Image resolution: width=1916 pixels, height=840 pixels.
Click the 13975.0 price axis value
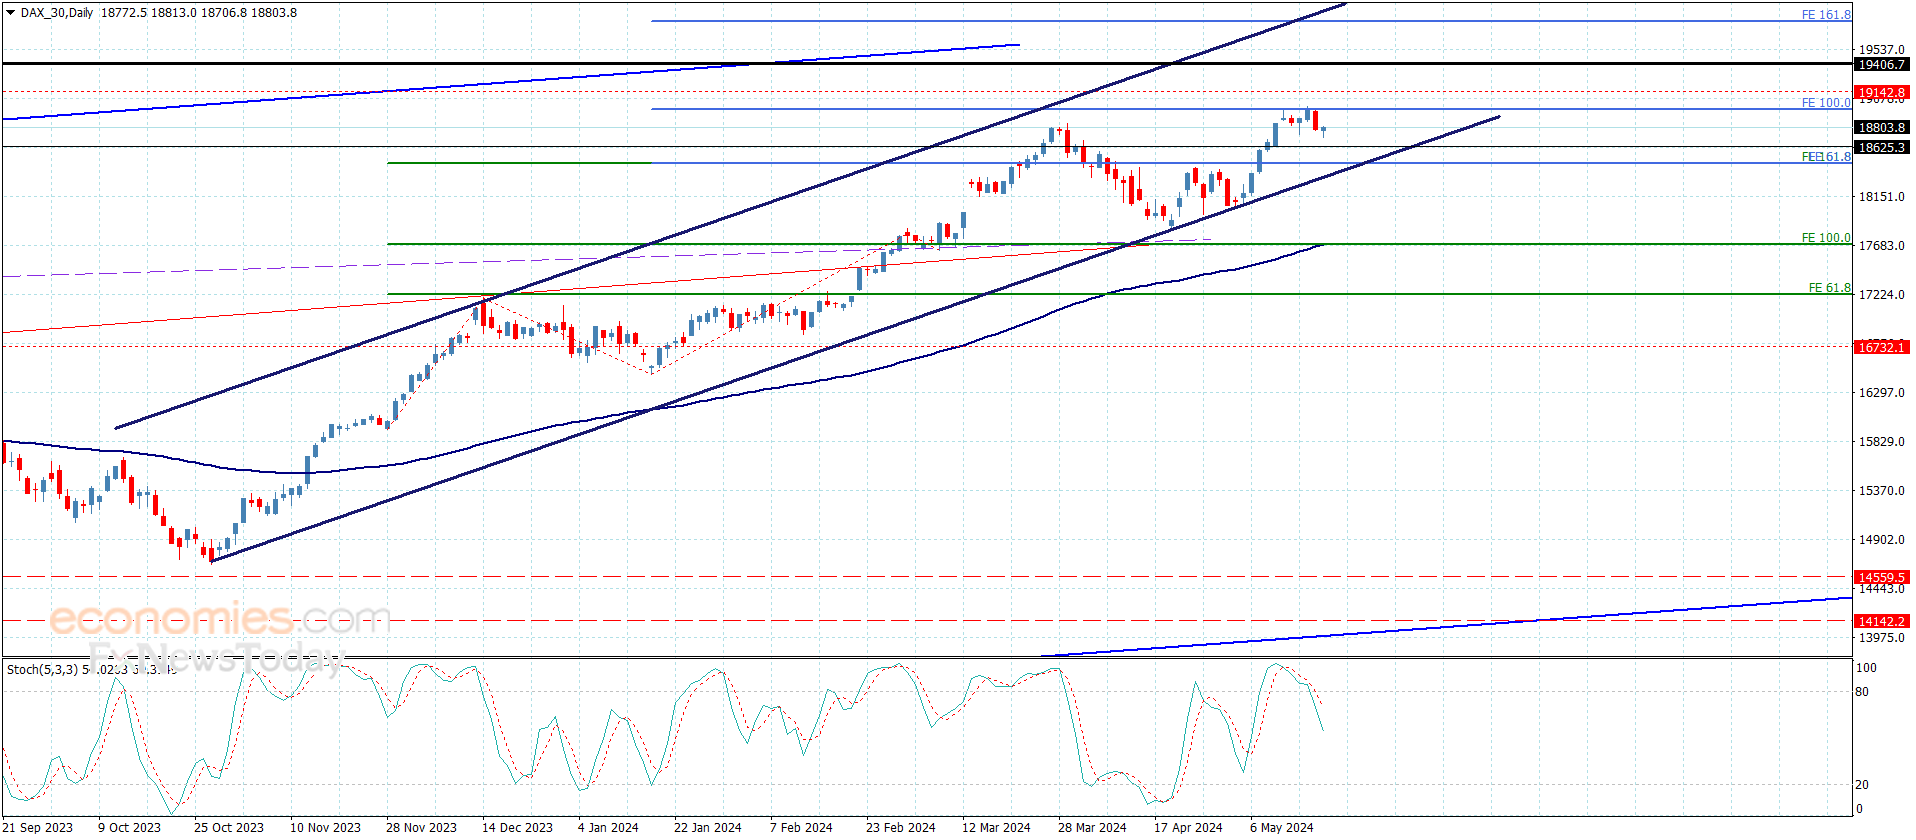(x=1881, y=637)
